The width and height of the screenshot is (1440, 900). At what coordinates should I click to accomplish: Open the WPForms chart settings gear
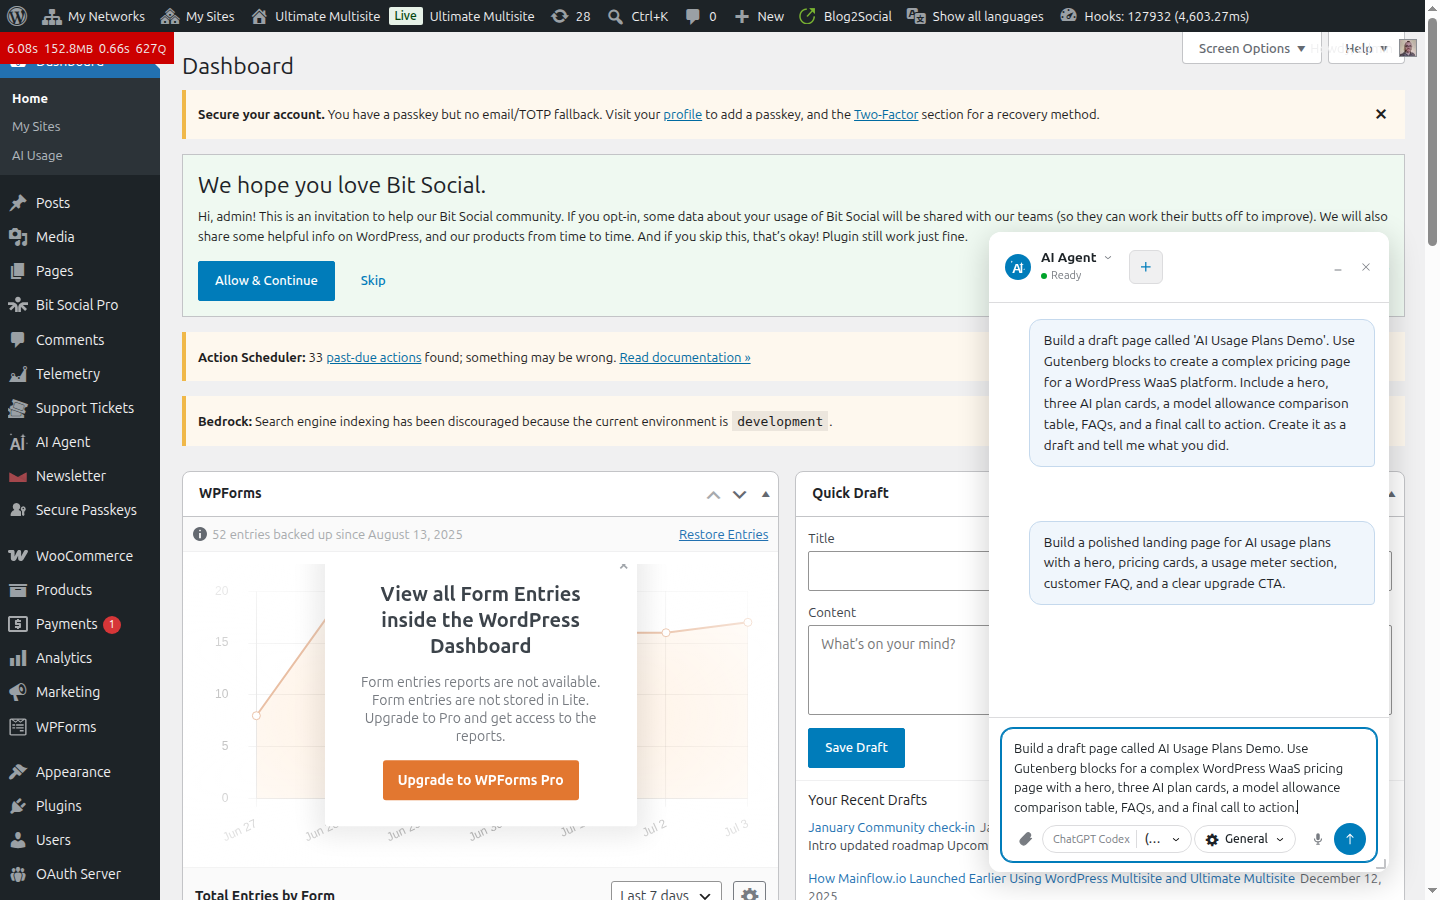pos(749,894)
